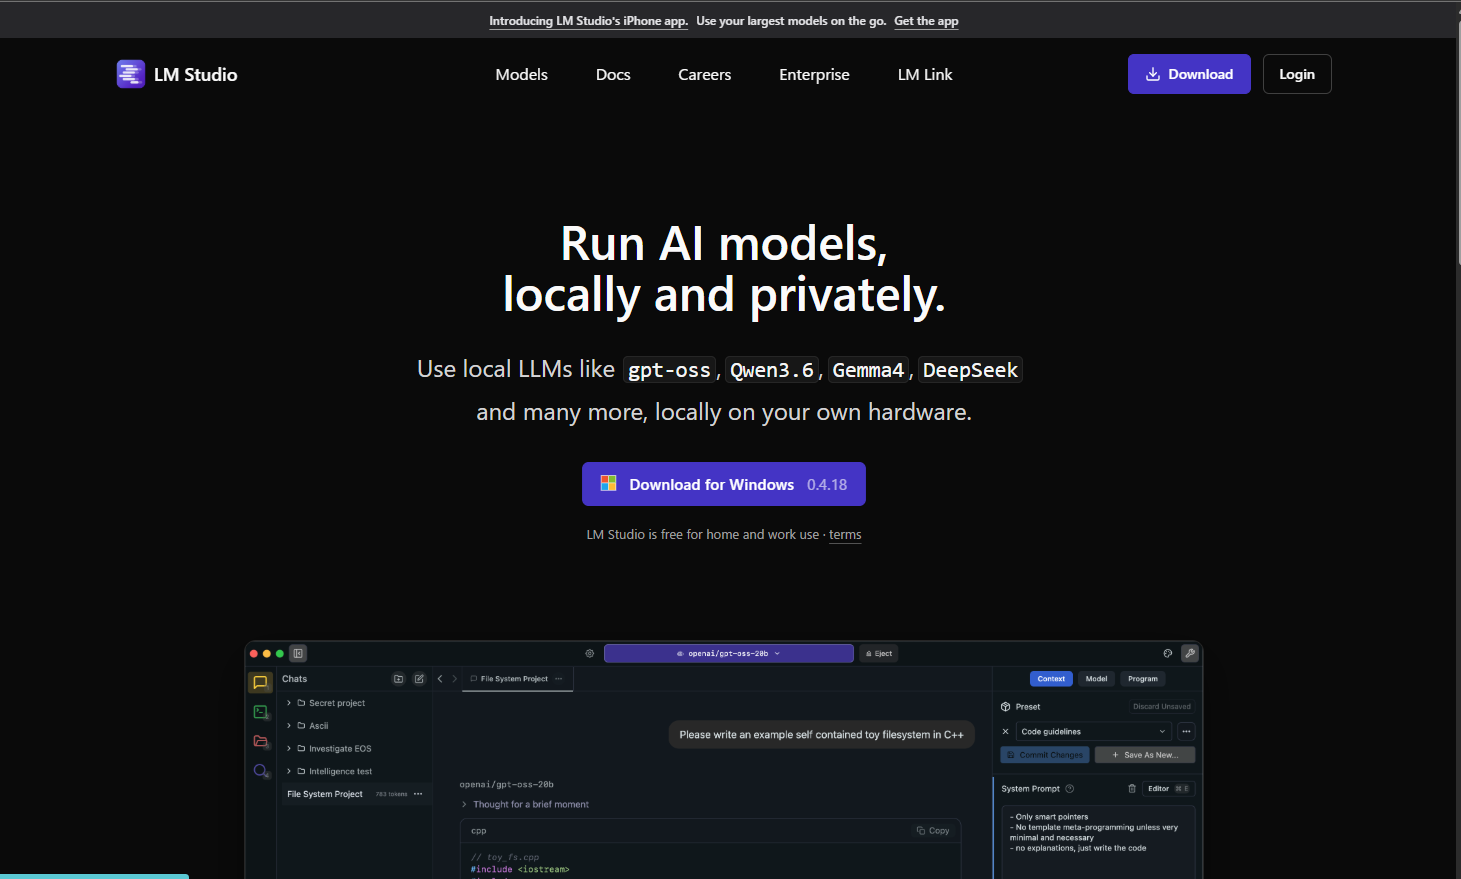Click the wrench settings icon
Screen dimensions: 1461x879
click(1190, 653)
